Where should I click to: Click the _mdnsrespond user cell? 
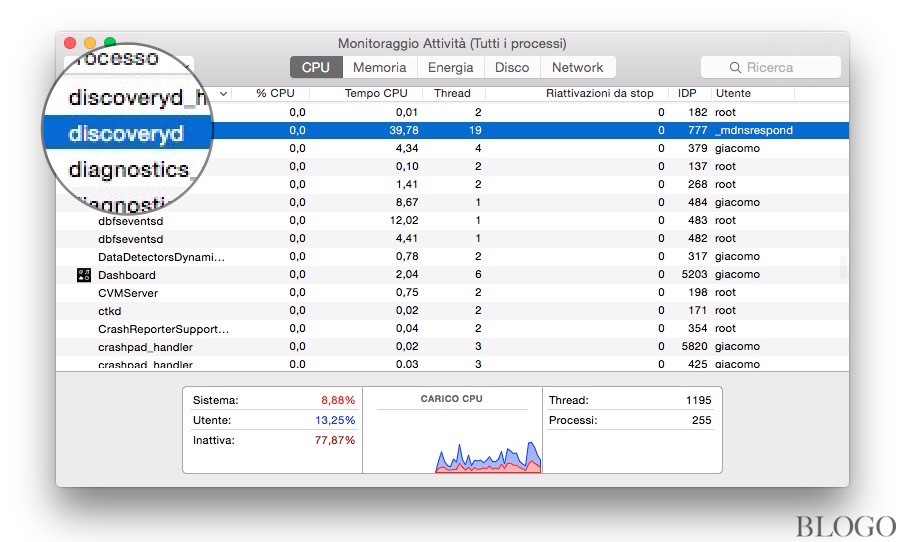[754, 130]
